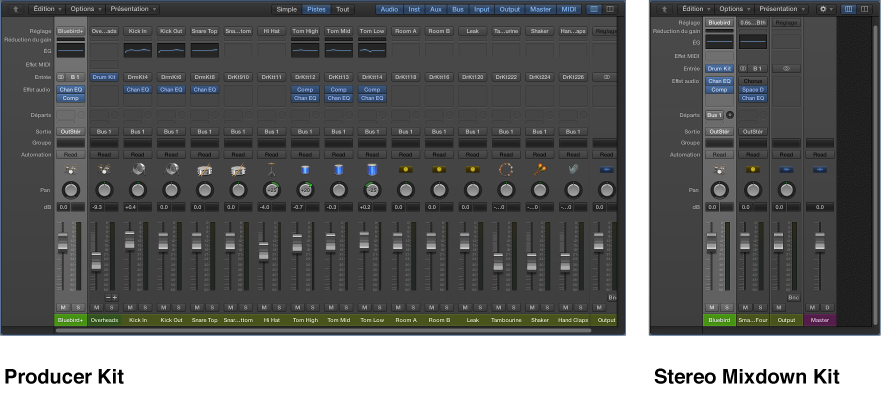Click the D button on the Master channel

pos(826,307)
